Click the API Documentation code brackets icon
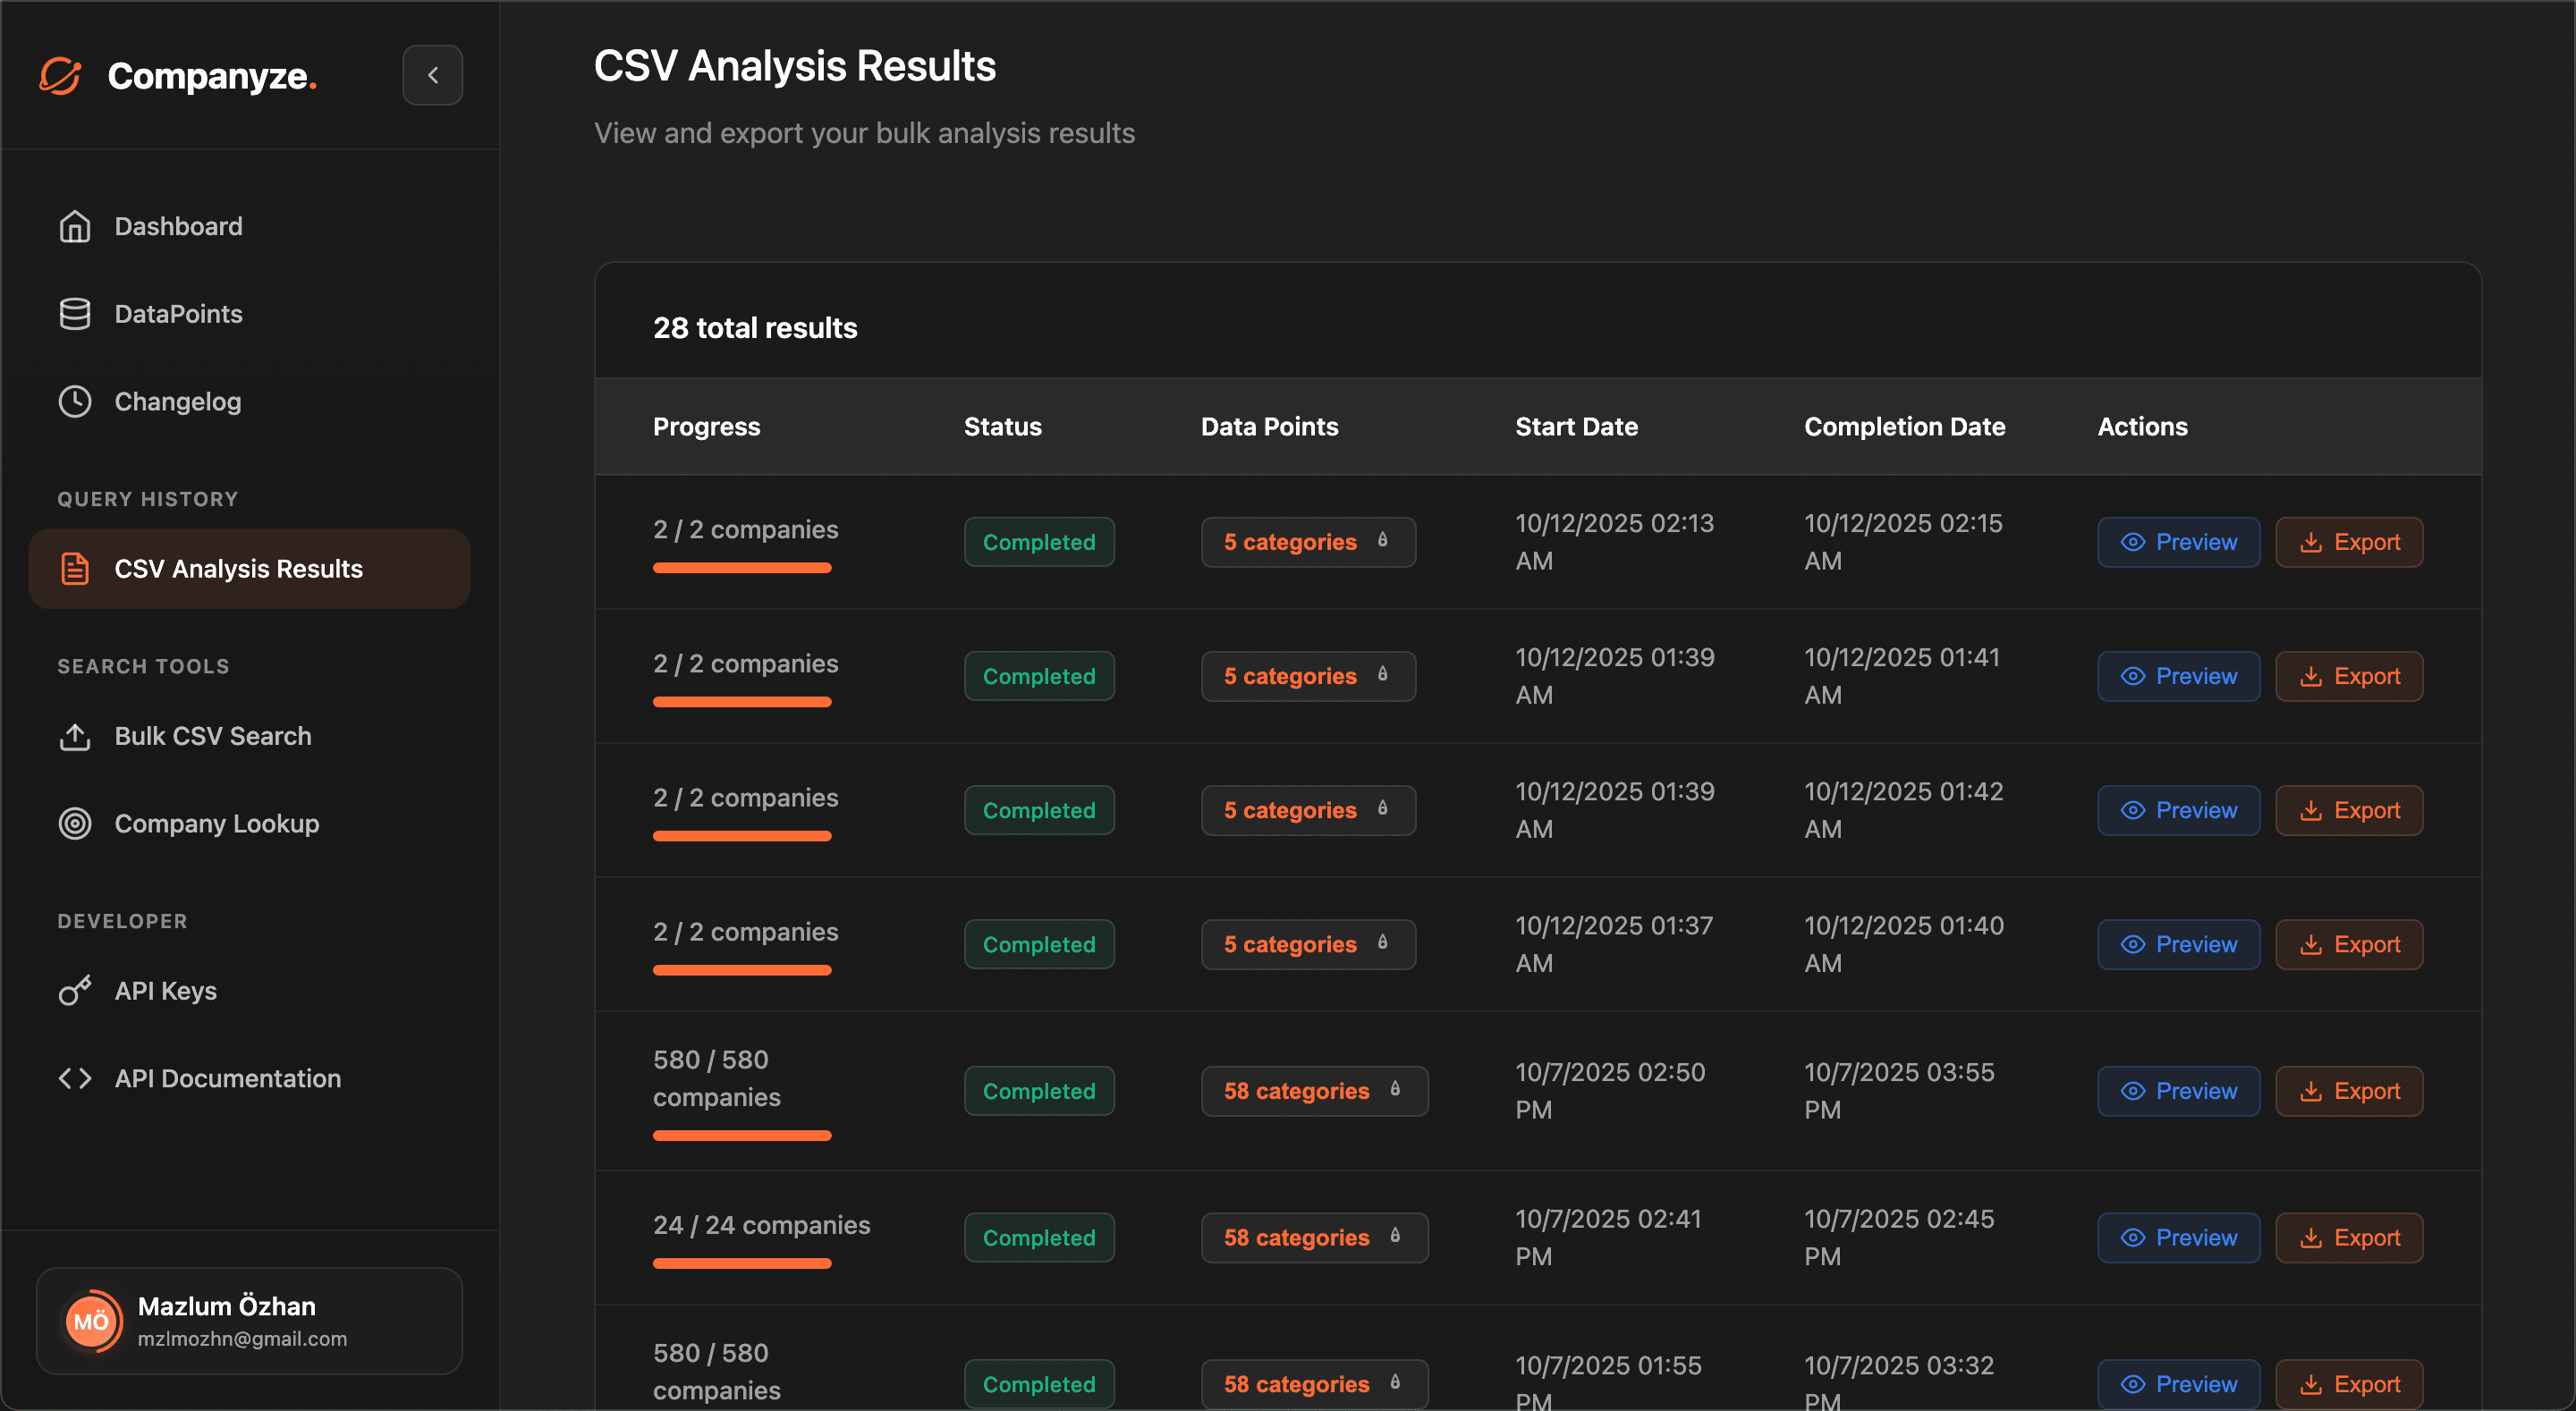The width and height of the screenshot is (2576, 1411). [x=75, y=1078]
